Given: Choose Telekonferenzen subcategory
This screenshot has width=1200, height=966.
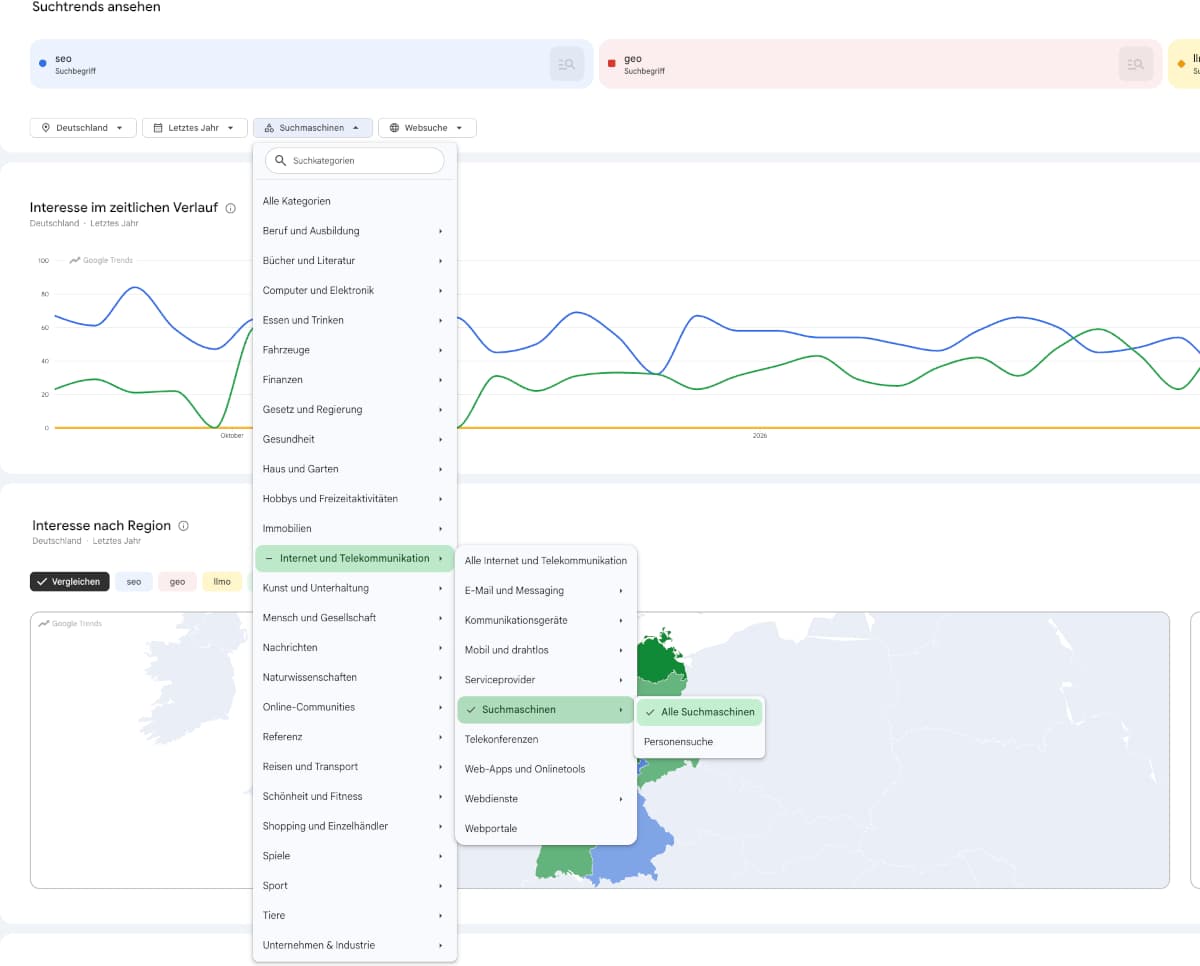Looking at the screenshot, I should point(546,739).
